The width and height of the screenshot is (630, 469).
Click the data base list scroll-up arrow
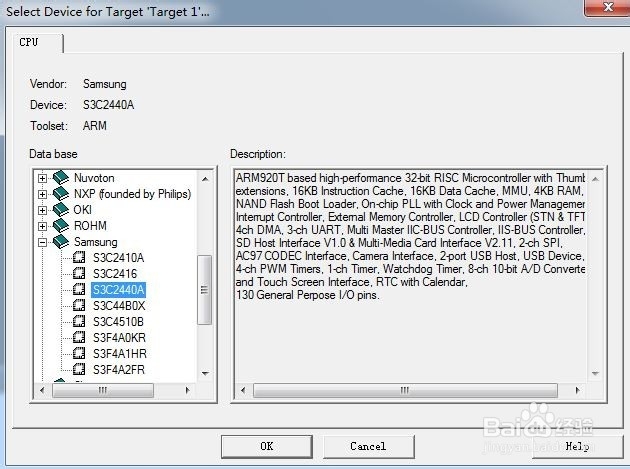pyautogui.click(x=205, y=179)
